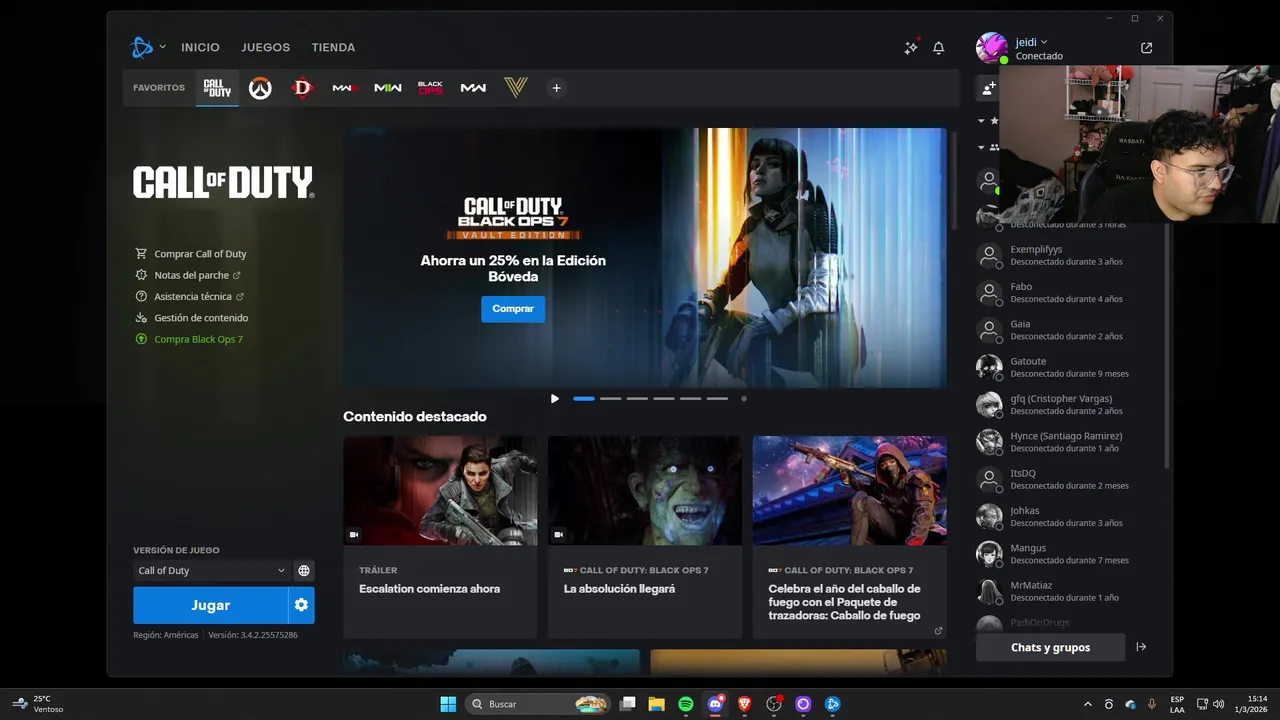The image size is (1280, 720).
Task: Collapse the social panel arrow
Action: tap(1141, 647)
